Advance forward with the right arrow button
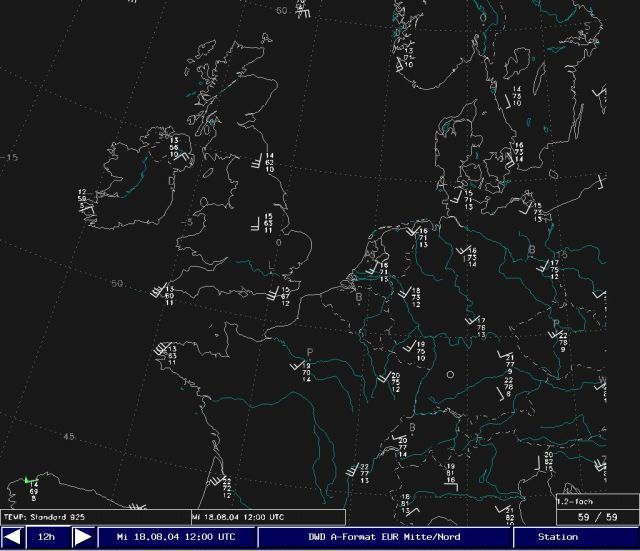Viewport: 640px width, 551px height. (84, 537)
